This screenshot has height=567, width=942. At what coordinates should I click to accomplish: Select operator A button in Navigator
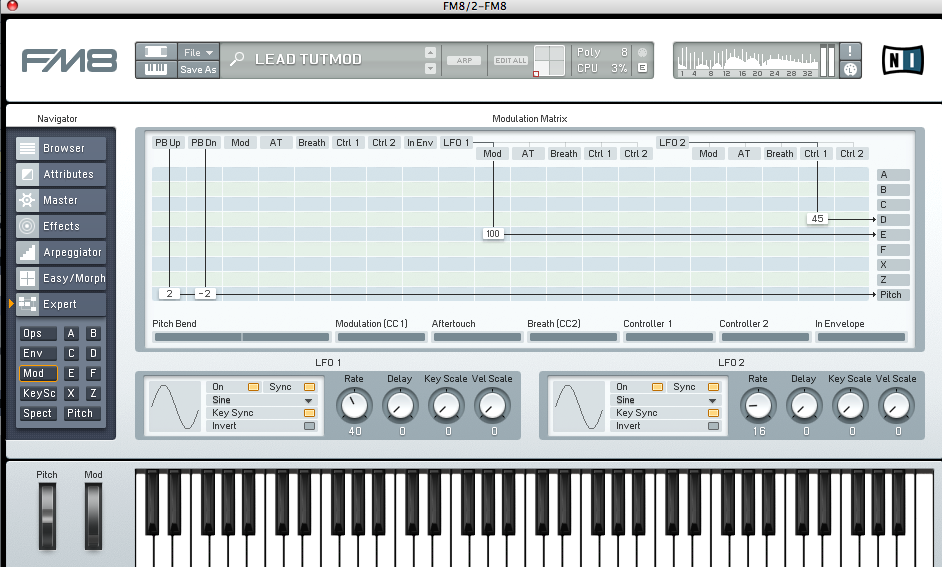tap(71, 333)
